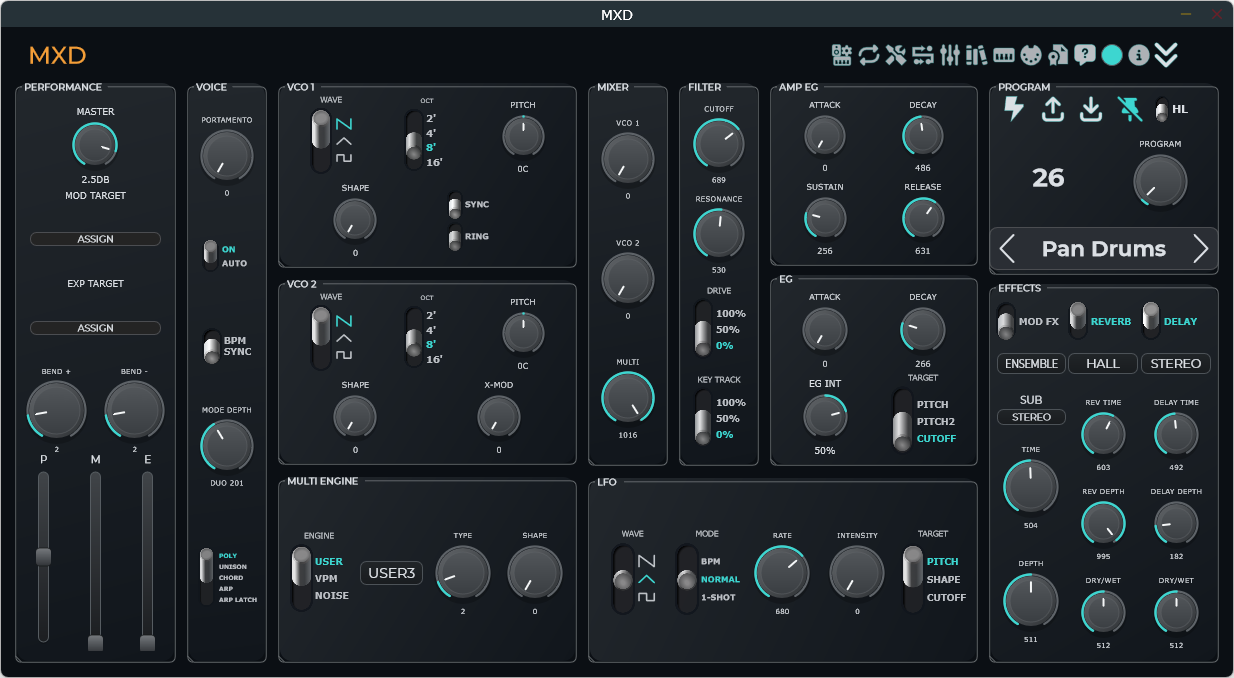Click the MIDI connector icon in toolbar
This screenshot has height=678, width=1234.
click(1031, 54)
